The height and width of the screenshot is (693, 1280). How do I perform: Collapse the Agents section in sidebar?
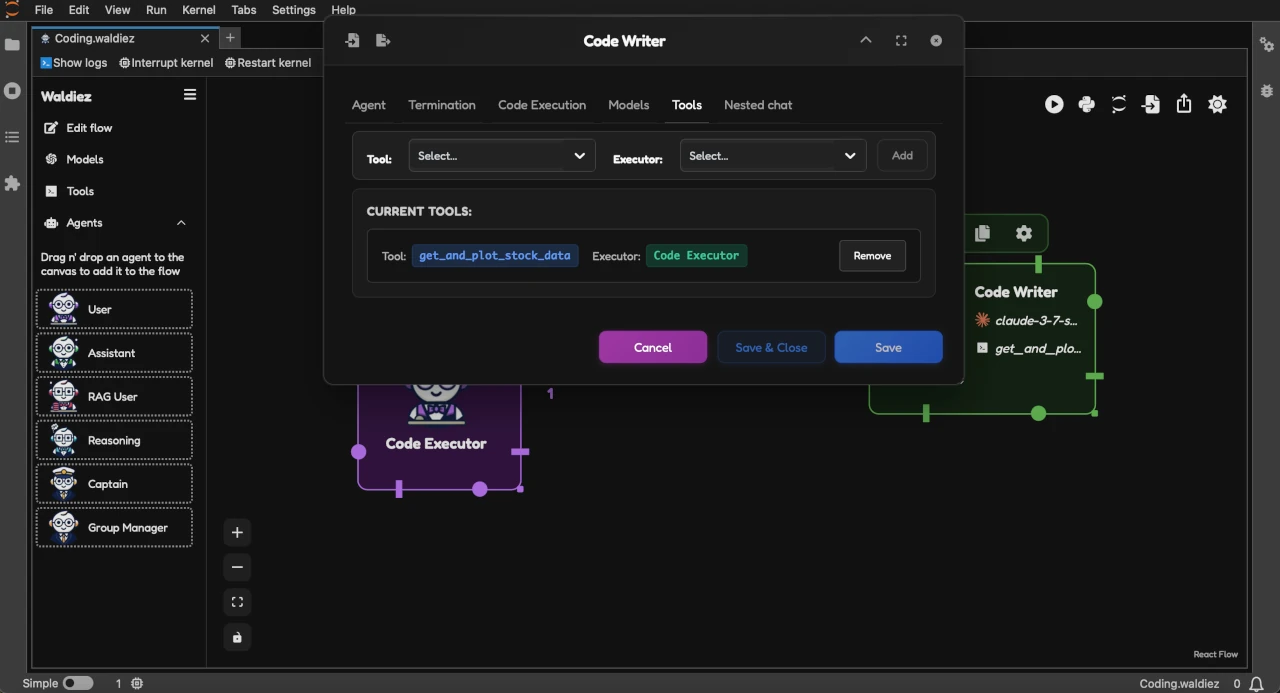[x=181, y=222]
